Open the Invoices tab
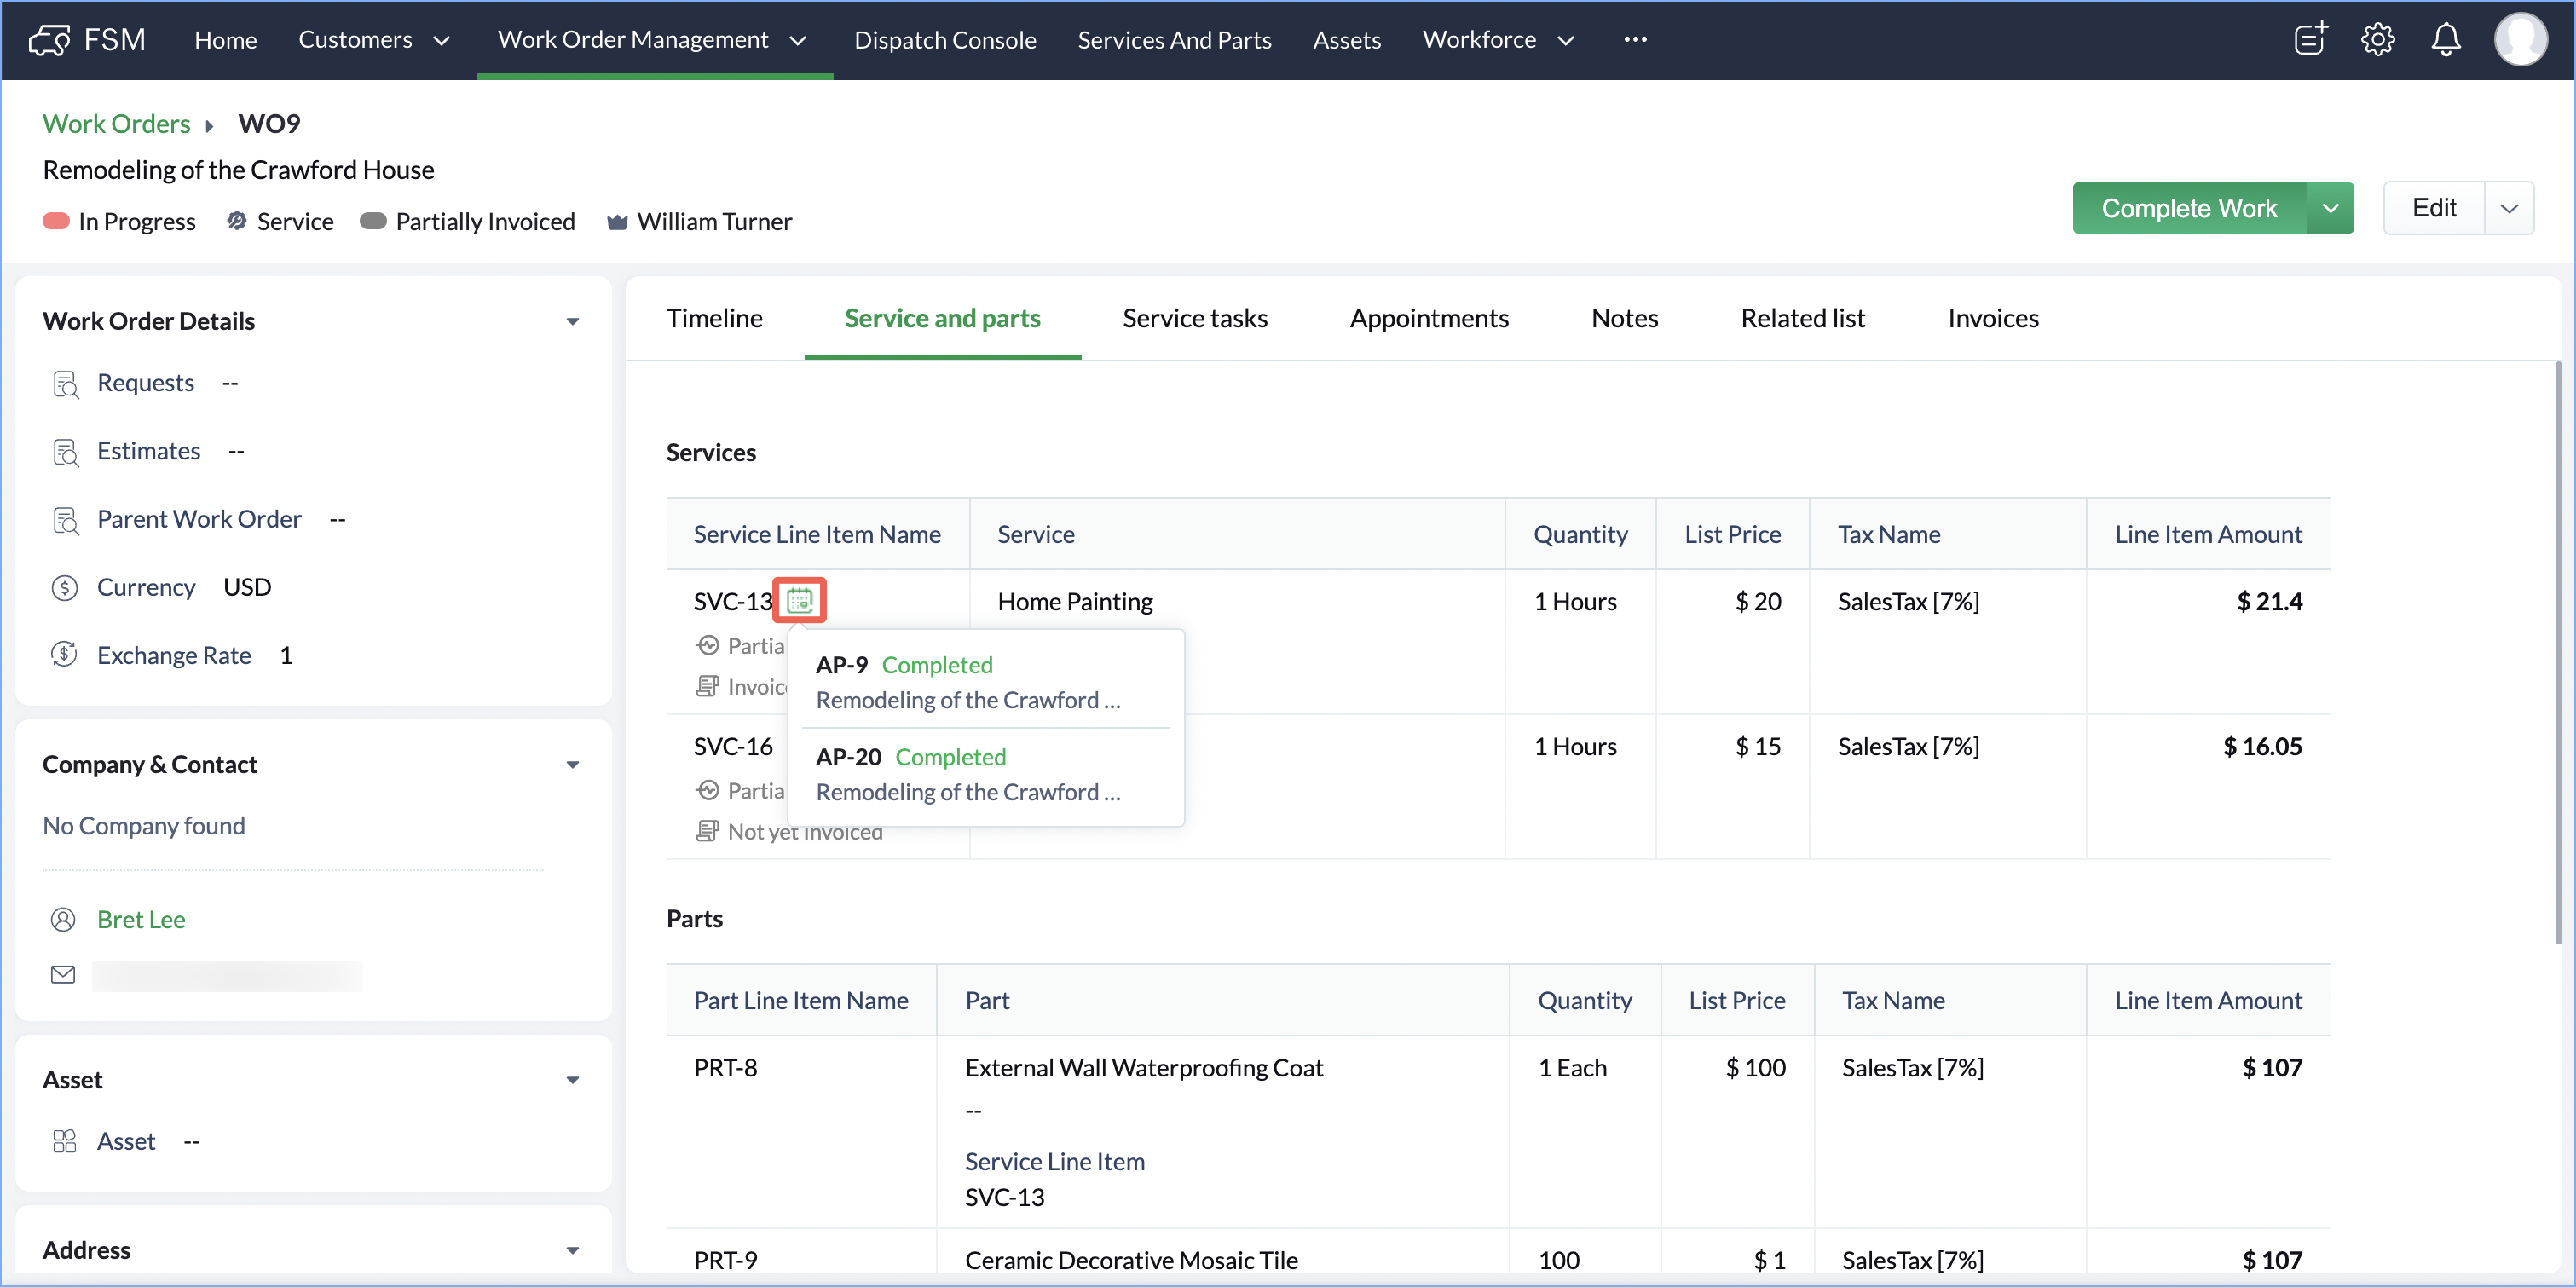 point(1992,318)
